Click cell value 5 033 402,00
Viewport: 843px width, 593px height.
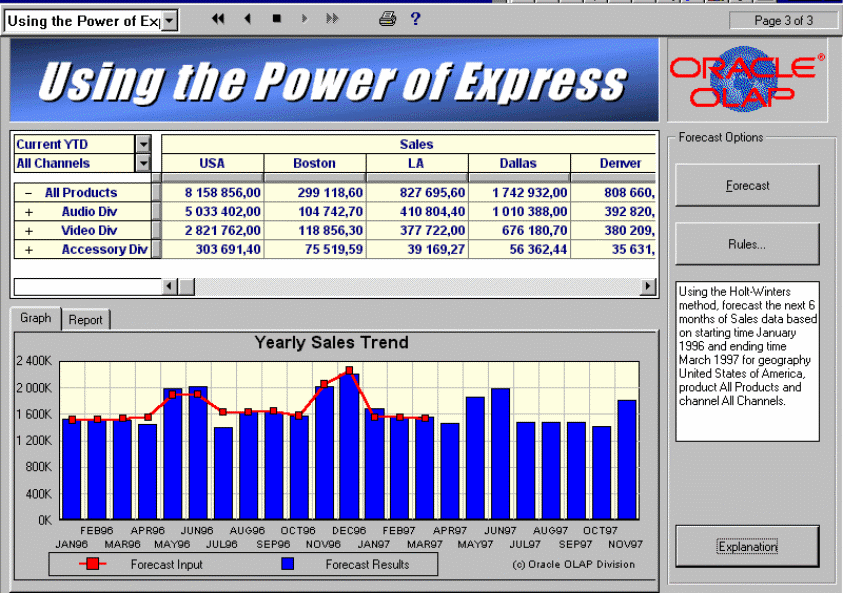(x=212, y=211)
